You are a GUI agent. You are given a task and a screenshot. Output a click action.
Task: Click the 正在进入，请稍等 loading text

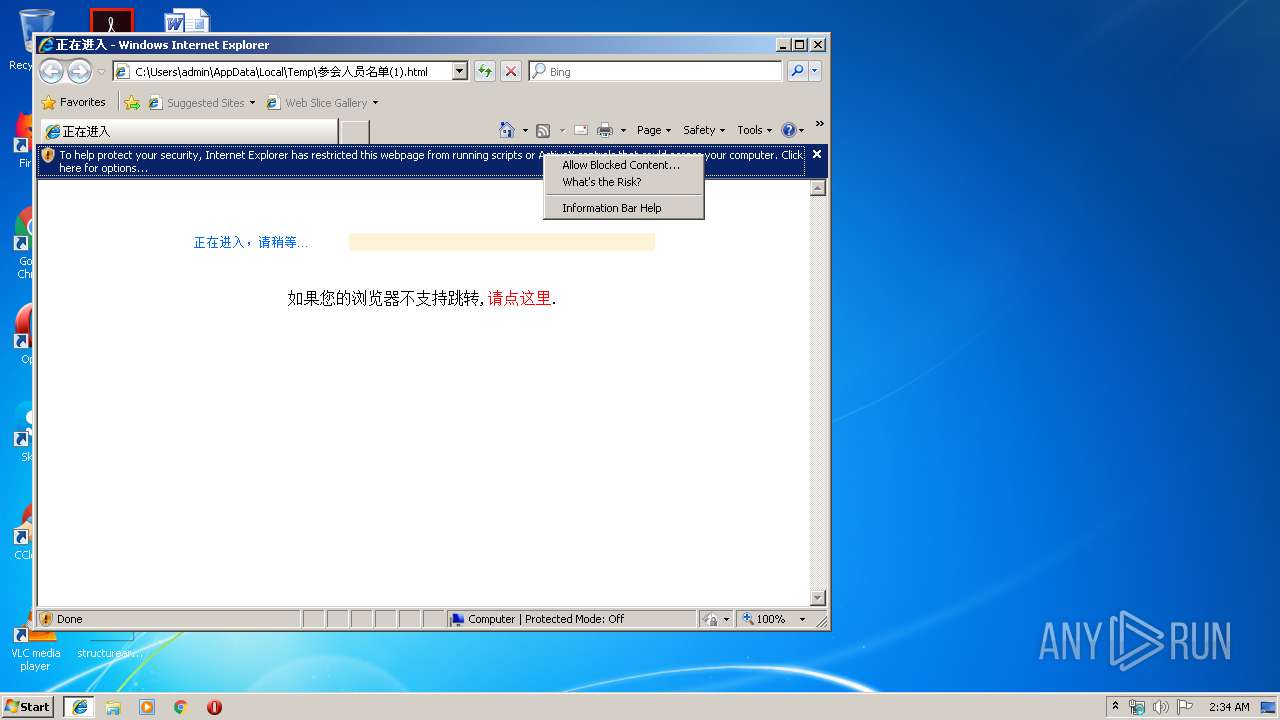click(x=251, y=243)
